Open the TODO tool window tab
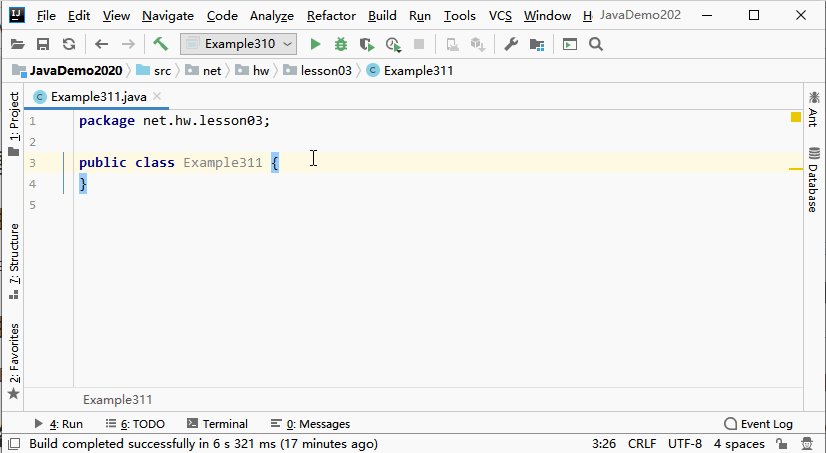 tap(135, 424)
